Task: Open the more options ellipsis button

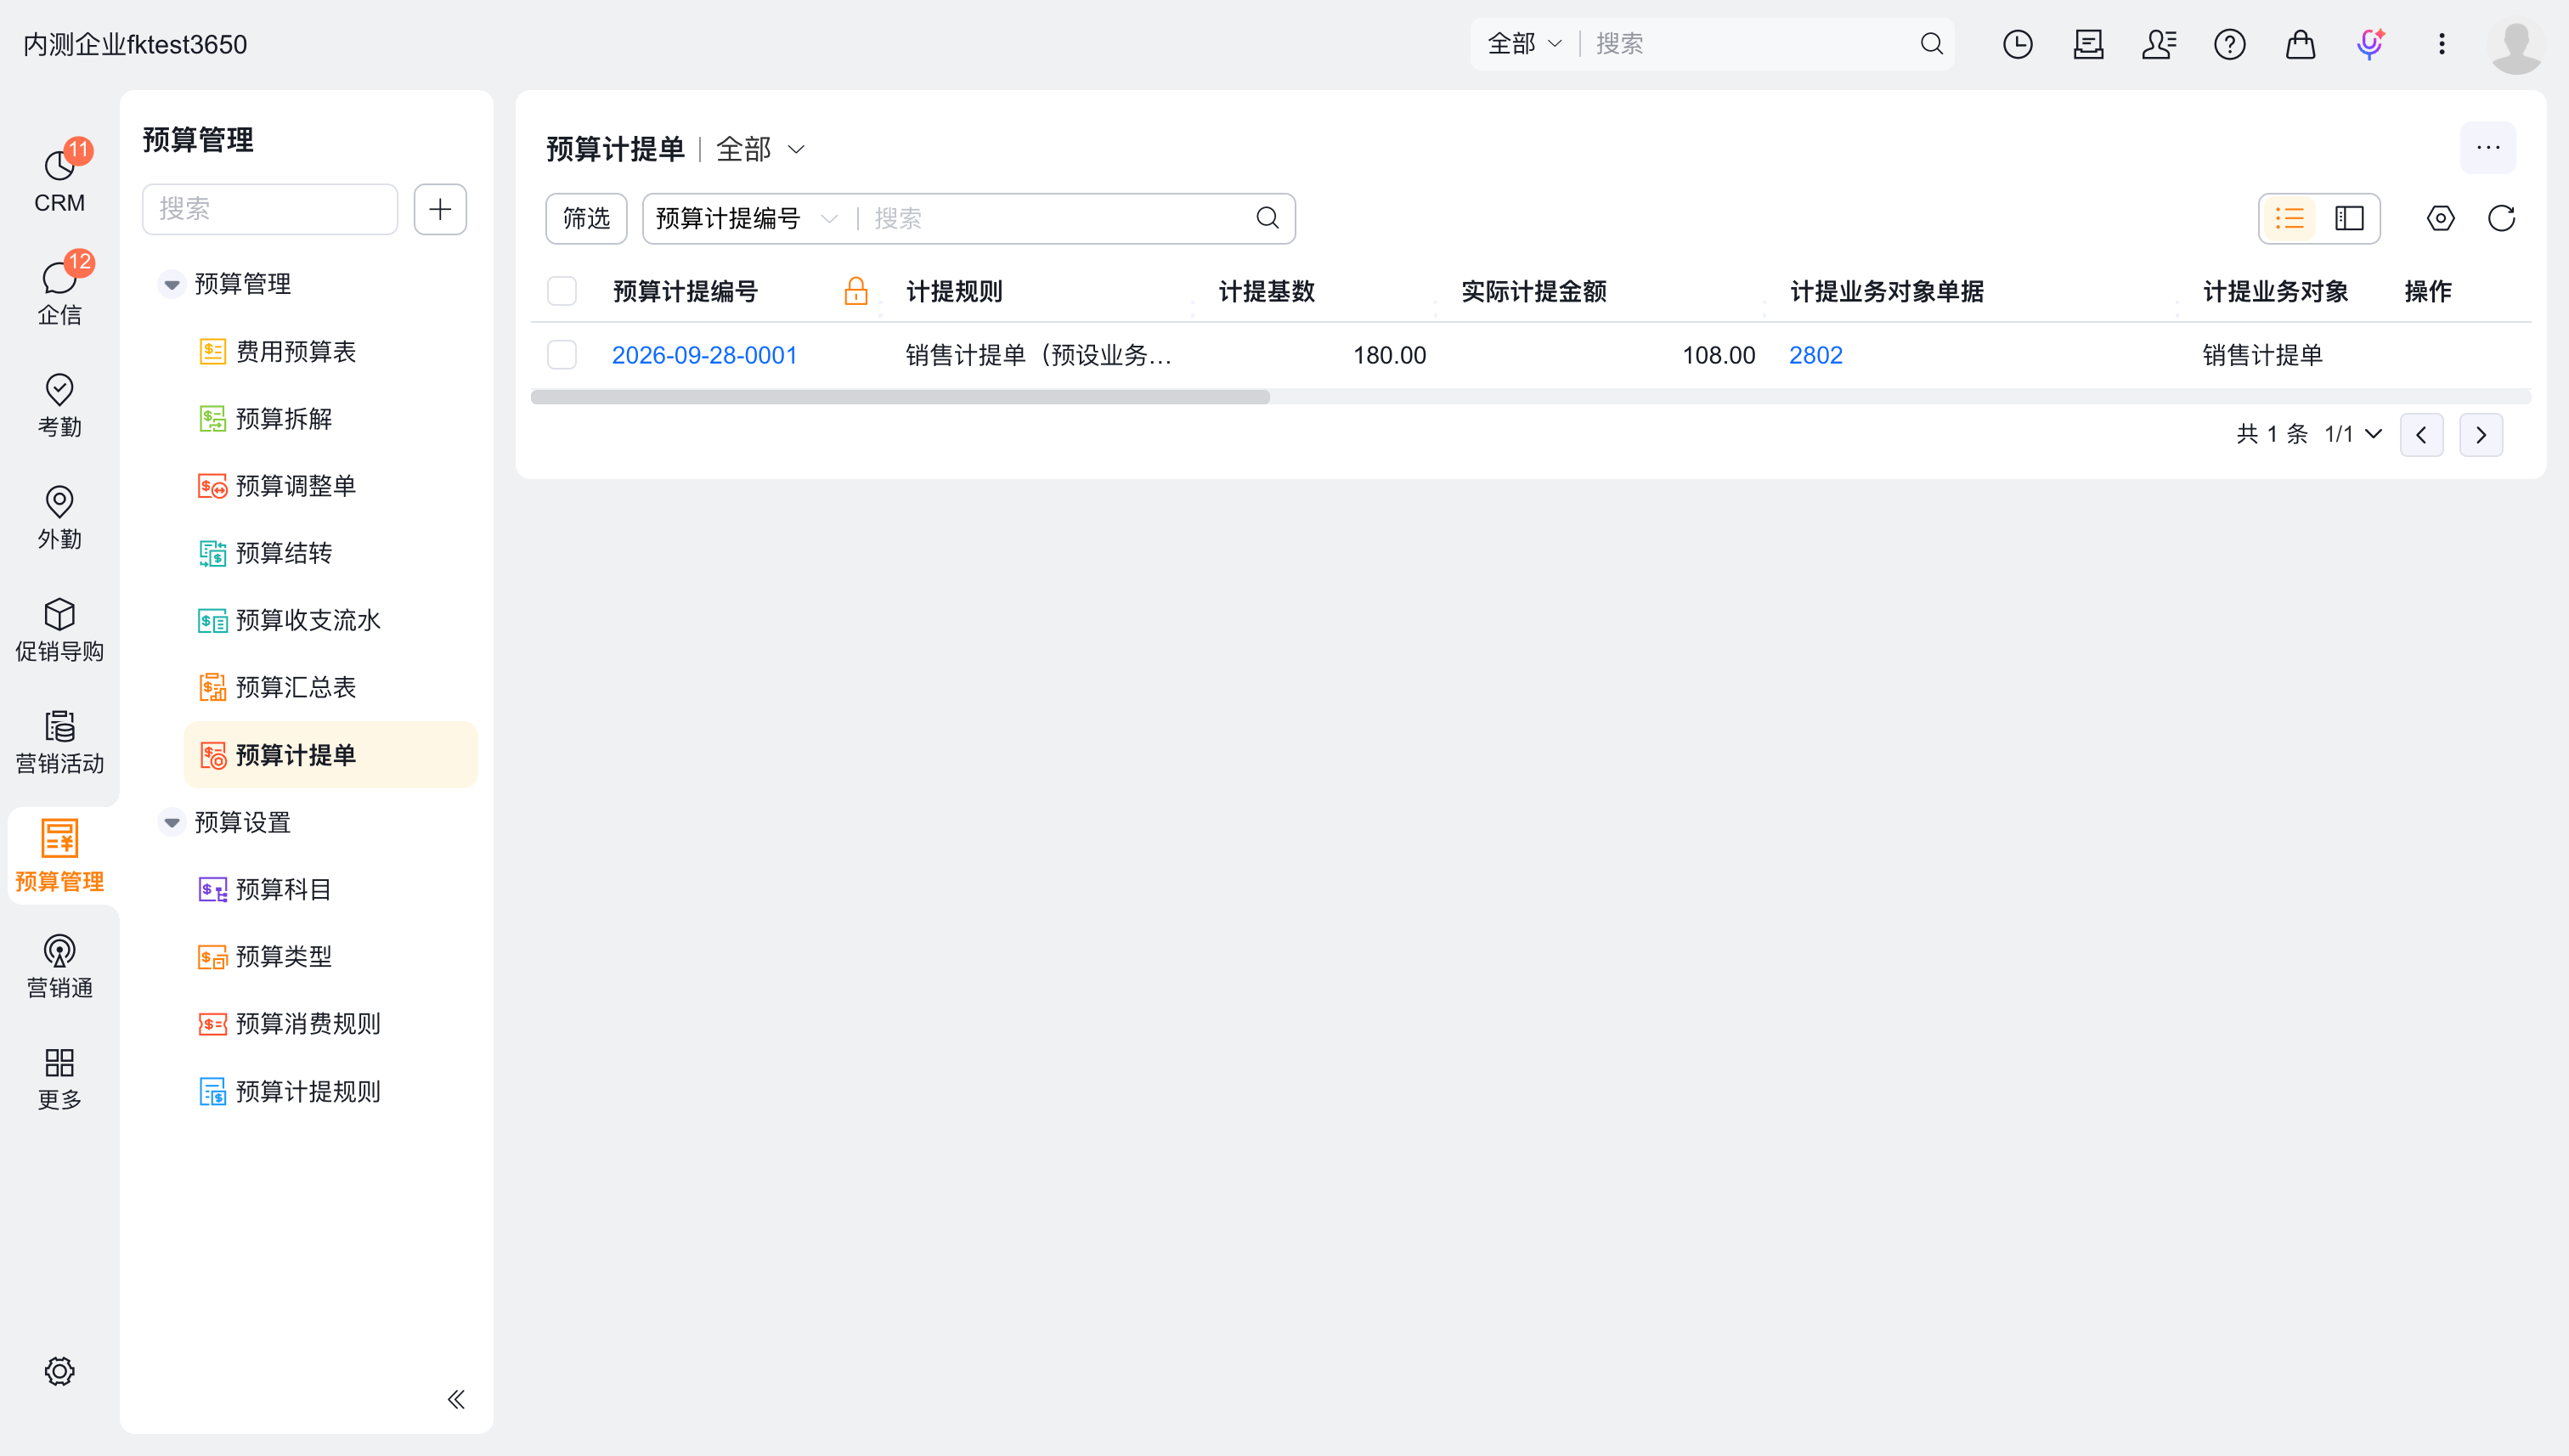Action: [2488, 148]
